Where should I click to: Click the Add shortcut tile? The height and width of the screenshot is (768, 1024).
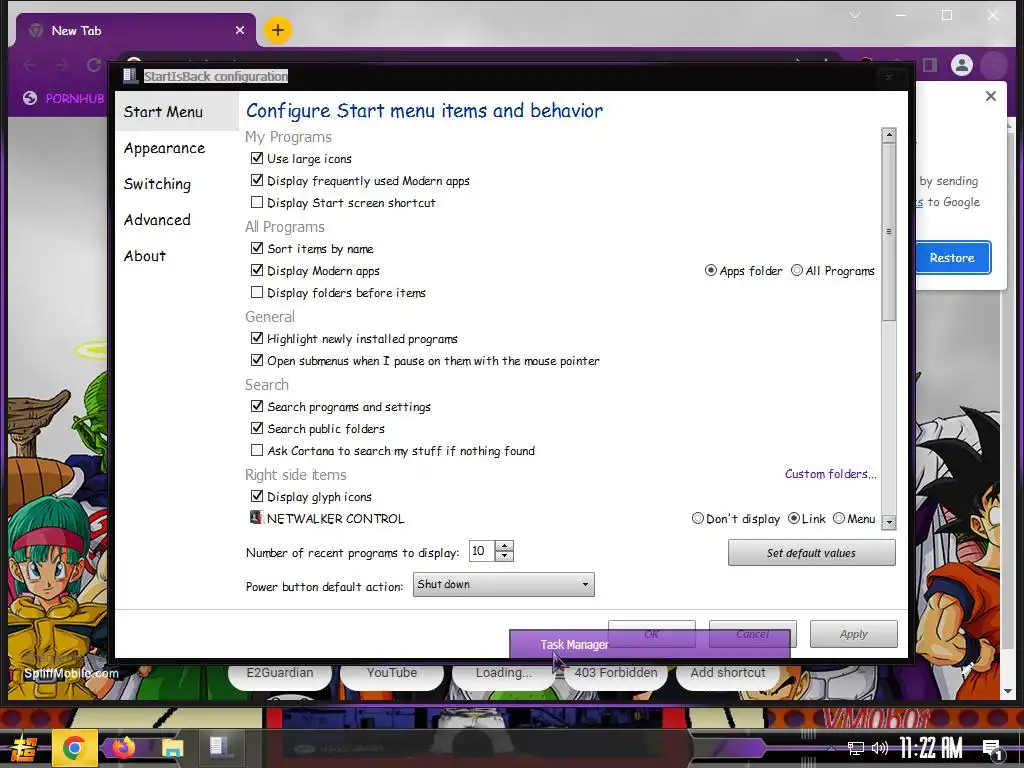point(728,673)
